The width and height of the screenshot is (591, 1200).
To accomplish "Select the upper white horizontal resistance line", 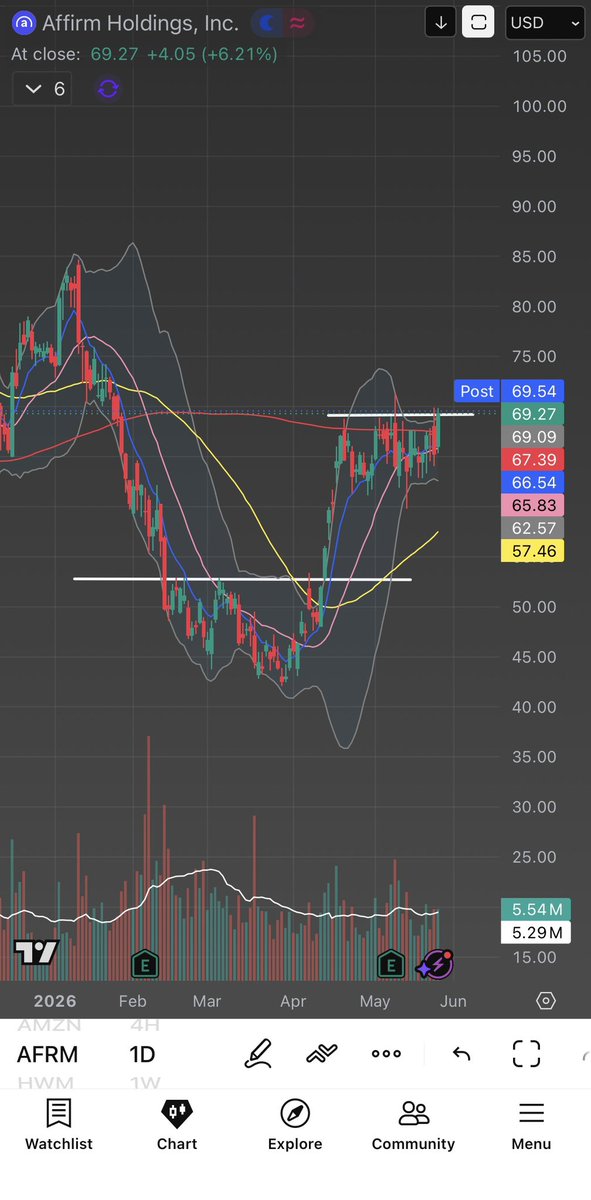I will 400,414.
